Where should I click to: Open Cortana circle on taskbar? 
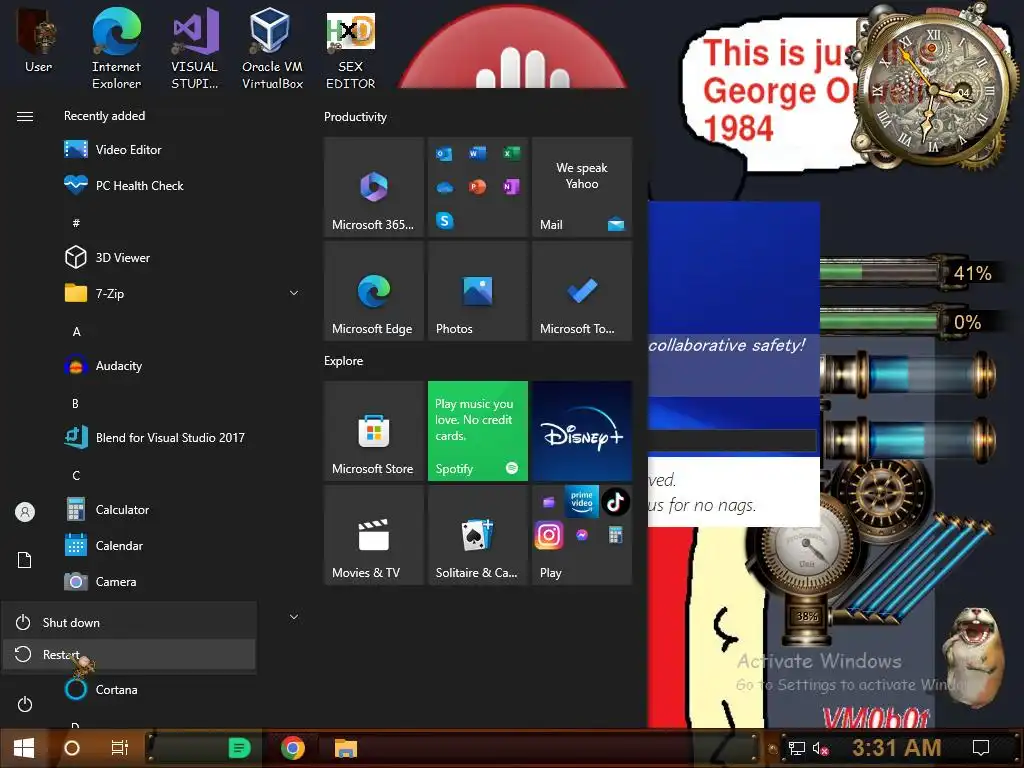[x=72, y=748]
